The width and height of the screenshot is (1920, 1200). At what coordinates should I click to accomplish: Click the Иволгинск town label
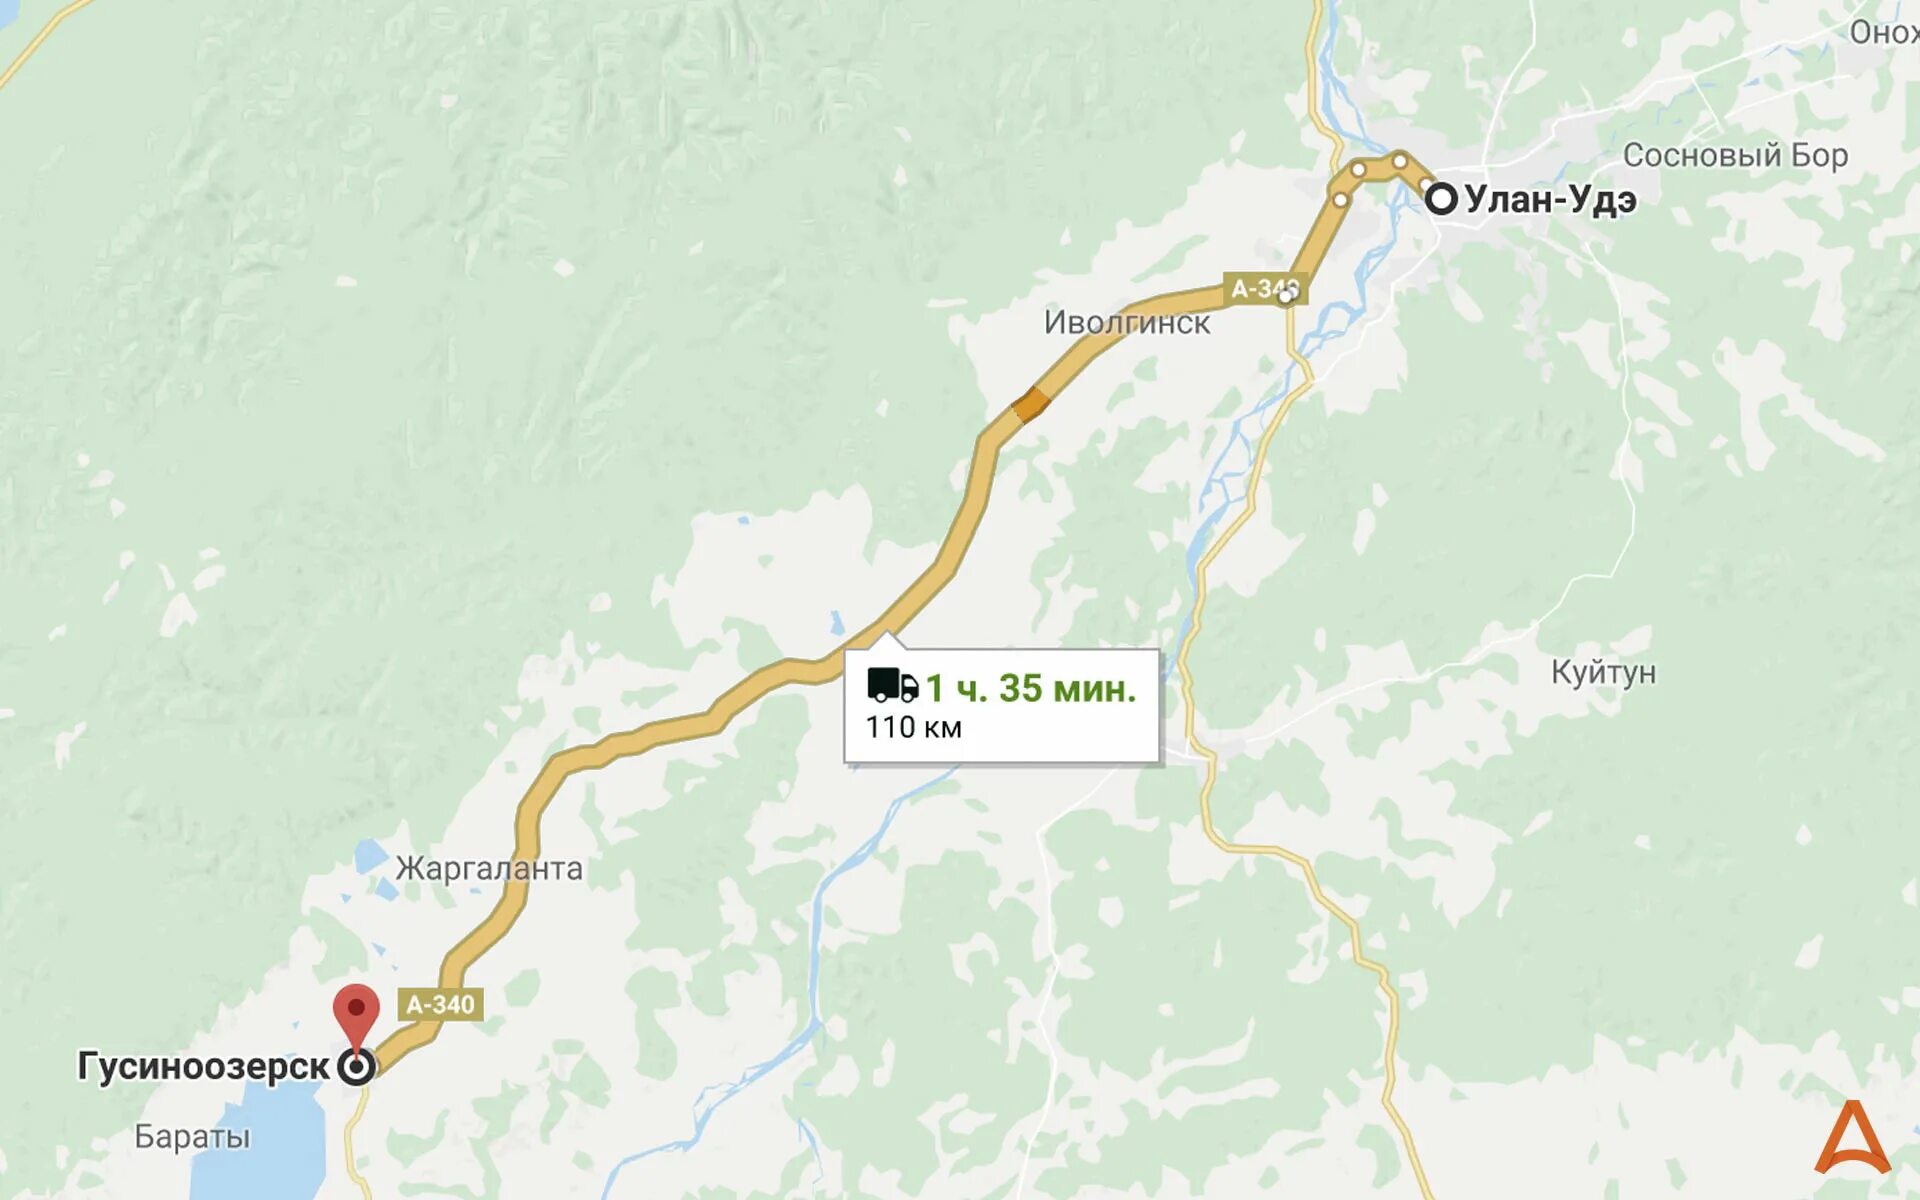coord(1127,322)
